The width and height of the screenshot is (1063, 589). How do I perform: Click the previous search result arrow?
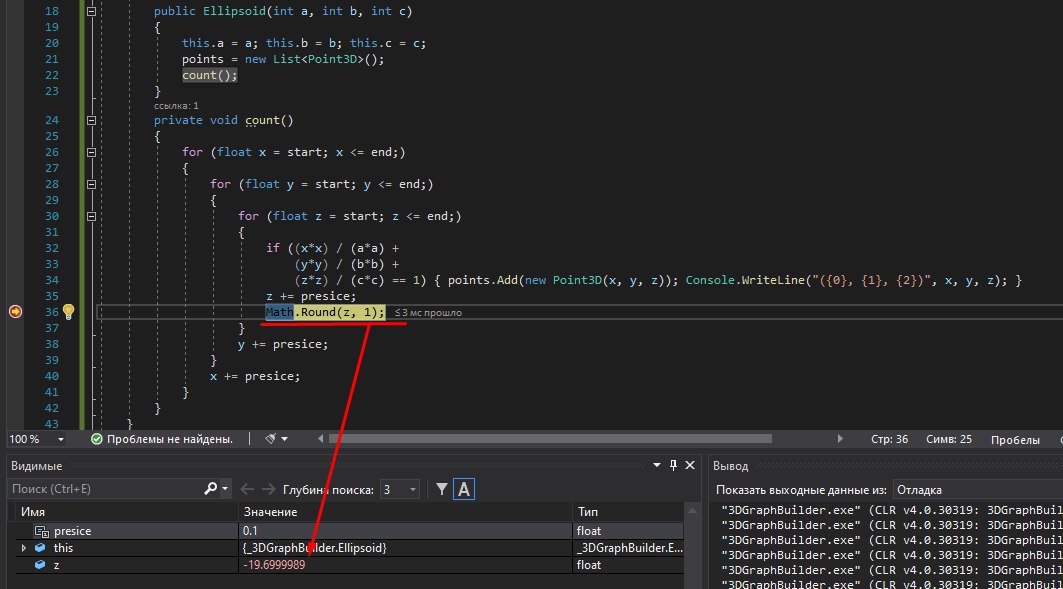tap(247, 489)
